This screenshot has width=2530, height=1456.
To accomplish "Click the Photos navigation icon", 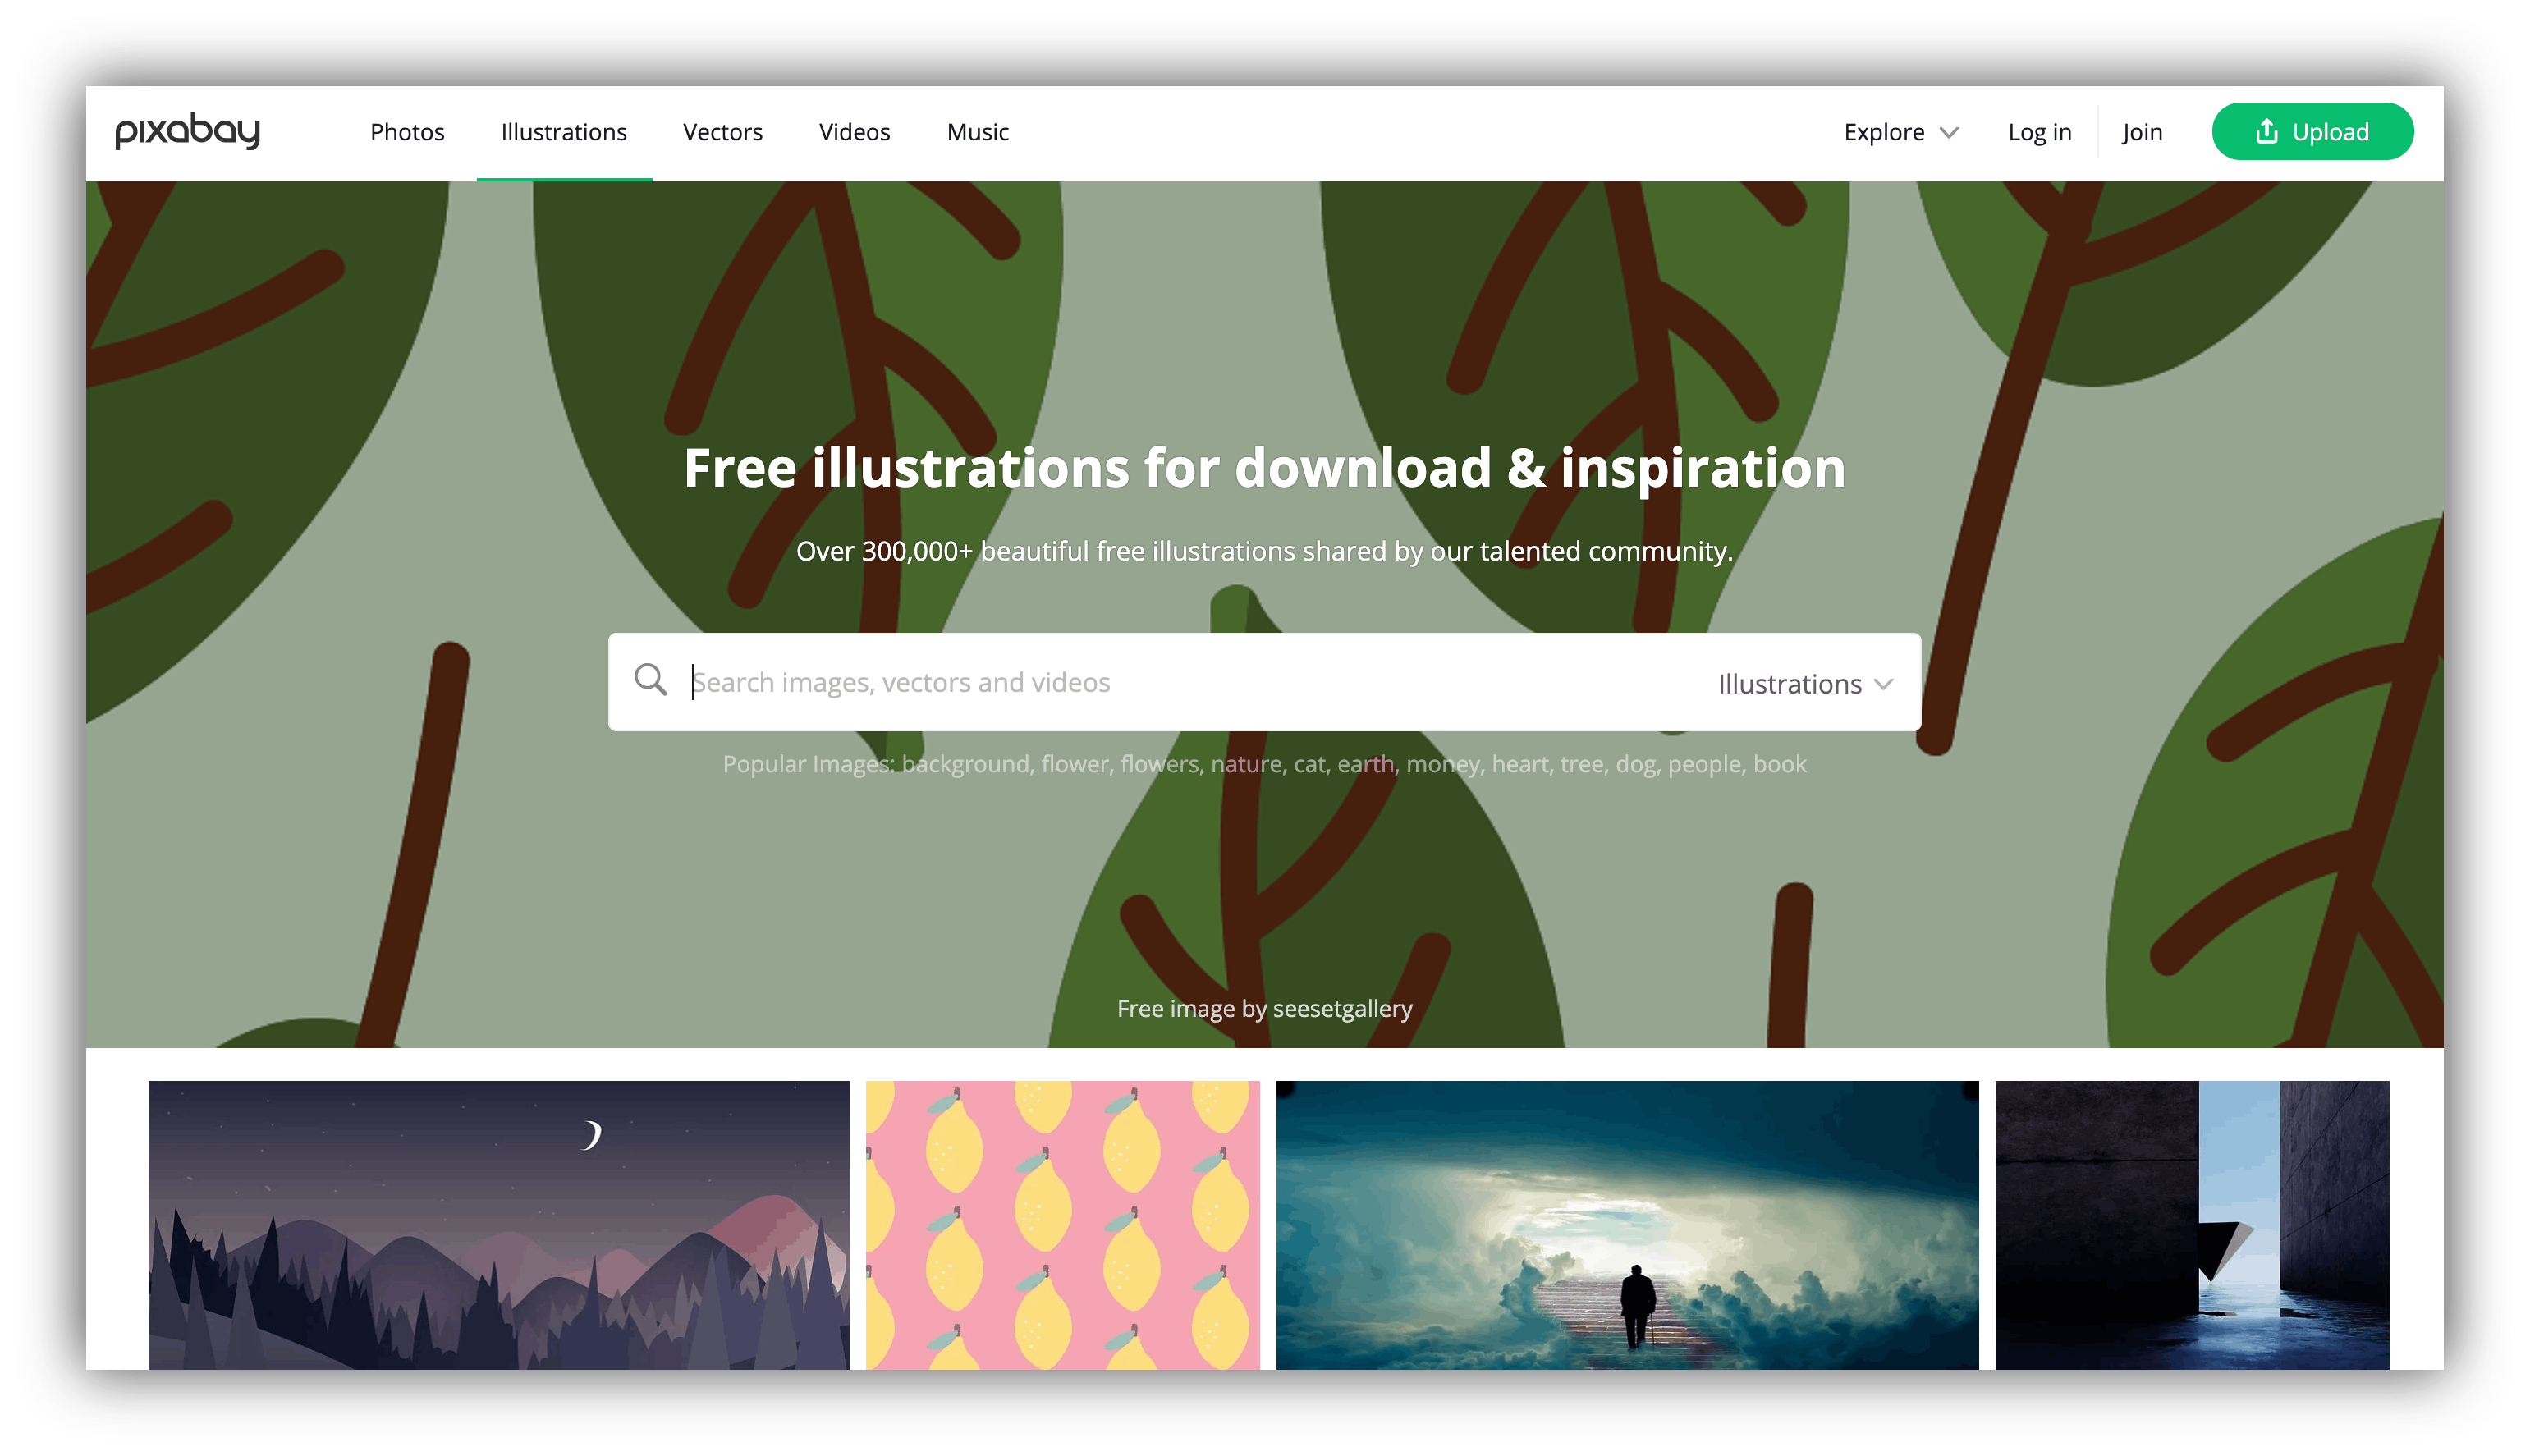I will 406,132.
